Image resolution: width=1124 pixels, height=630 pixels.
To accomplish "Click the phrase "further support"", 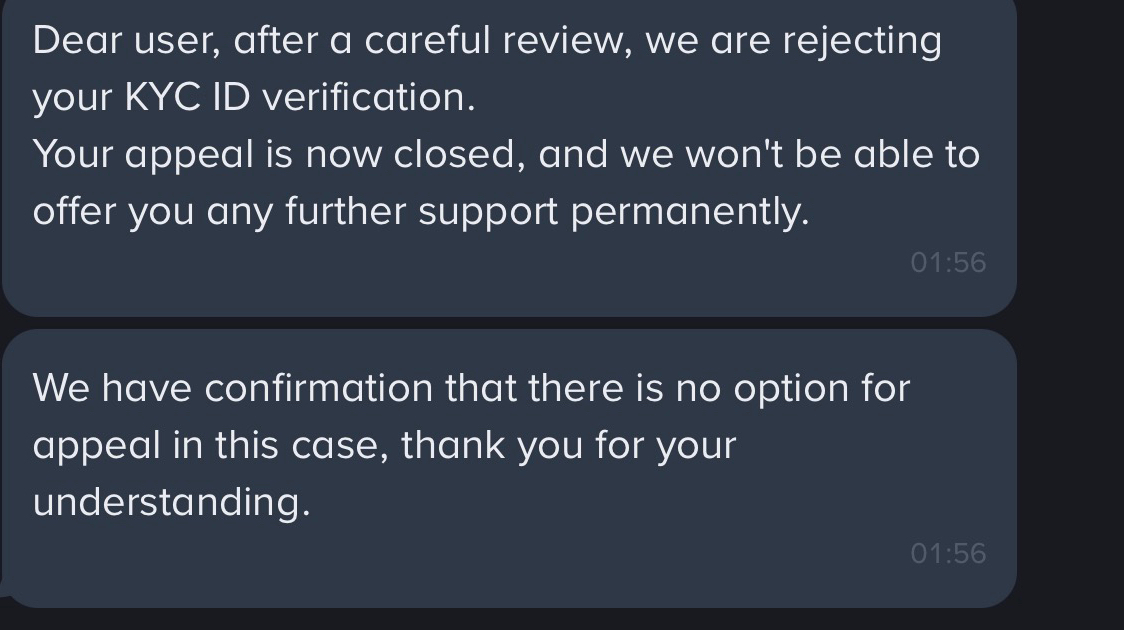I will [x=422, y=212].
